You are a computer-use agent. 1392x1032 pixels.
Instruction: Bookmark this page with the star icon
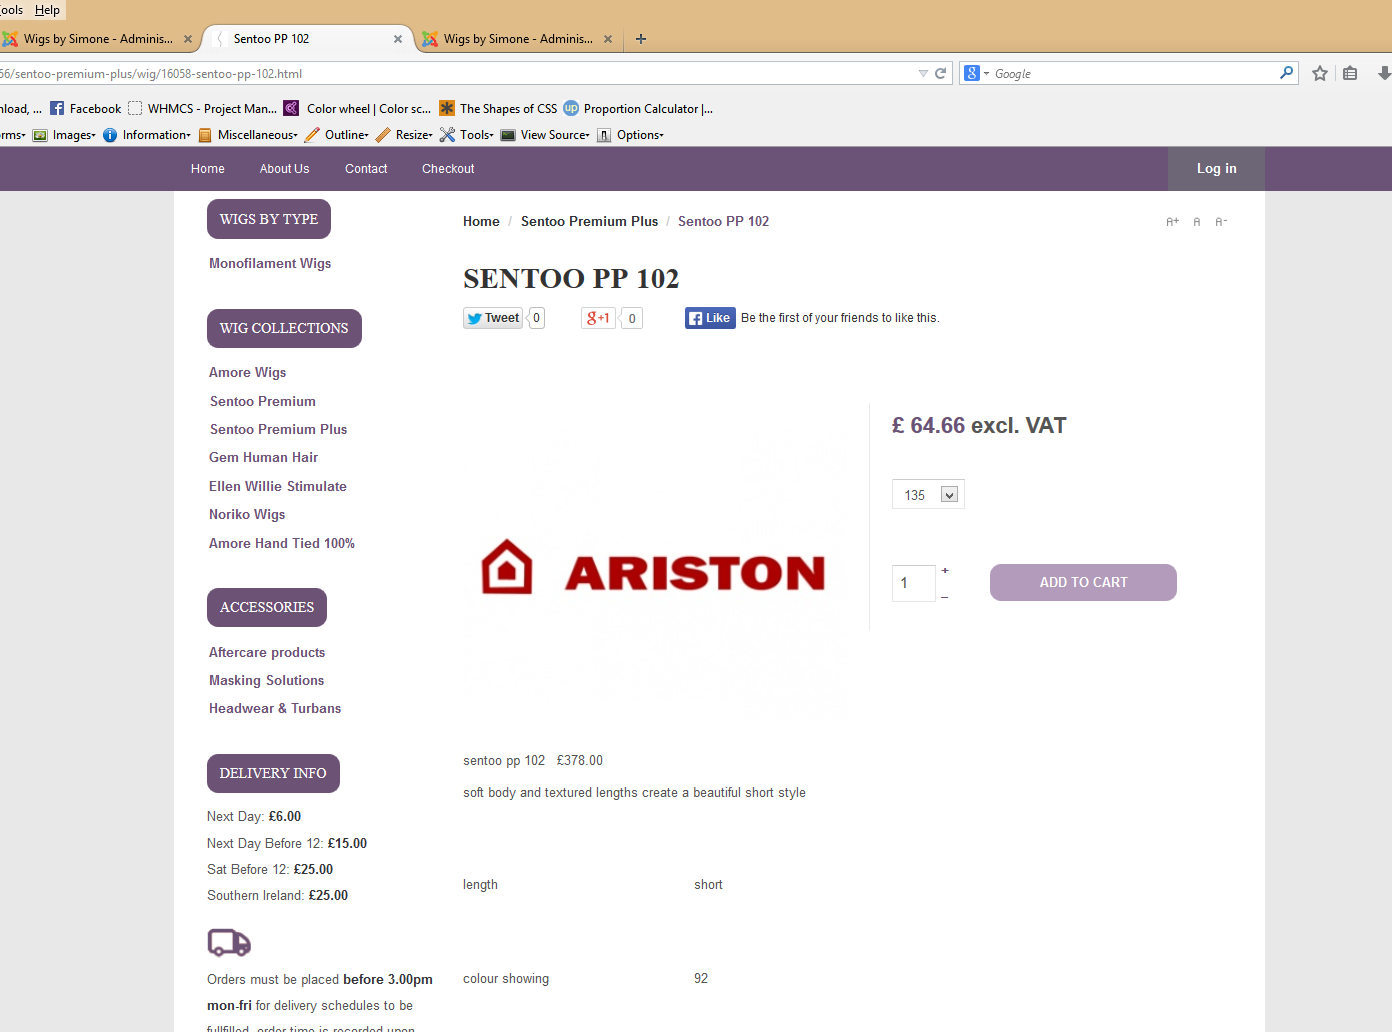click(1320, 73)
